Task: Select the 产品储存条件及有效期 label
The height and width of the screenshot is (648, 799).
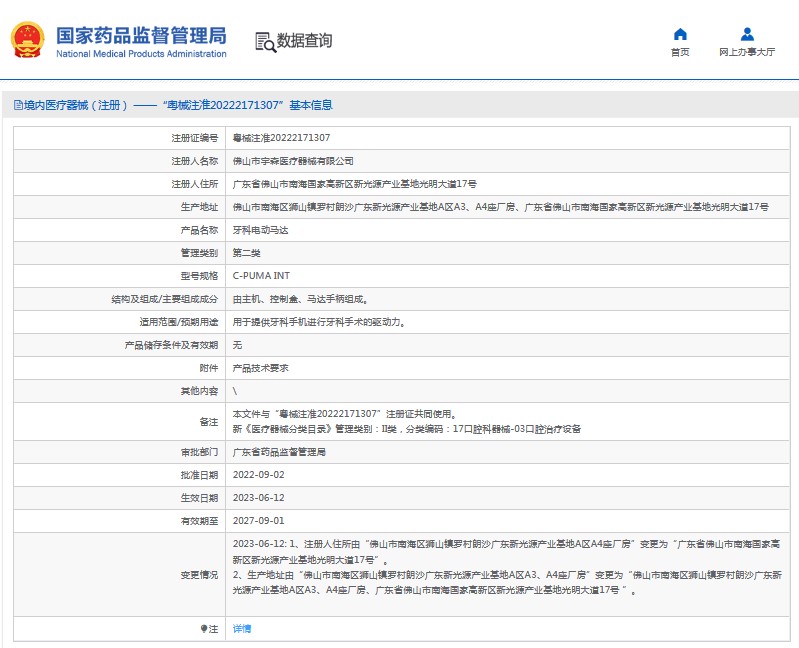Action: click(171, 345)
